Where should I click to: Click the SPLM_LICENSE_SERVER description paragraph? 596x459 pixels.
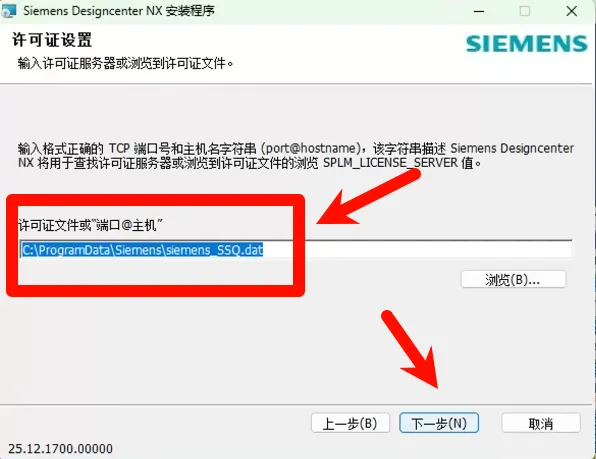(x=296, y=155)
